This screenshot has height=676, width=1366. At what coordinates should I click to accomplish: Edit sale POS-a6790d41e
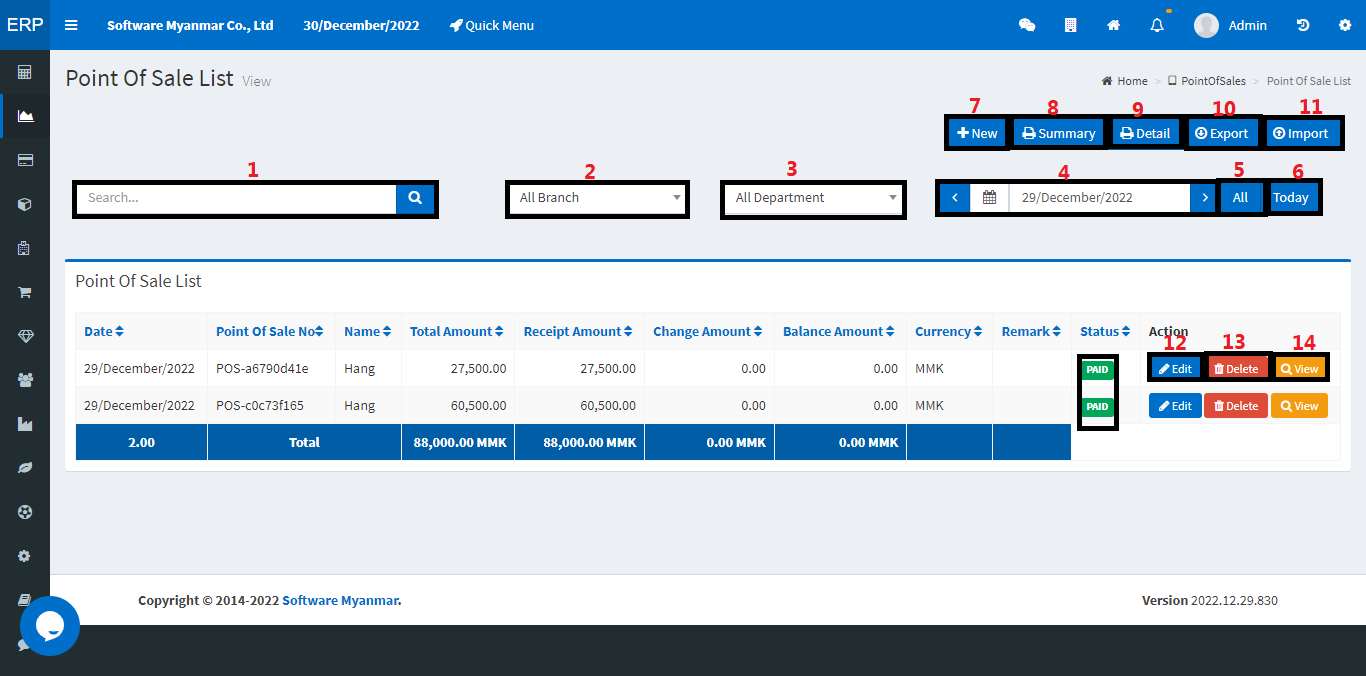pos(1175,369)
